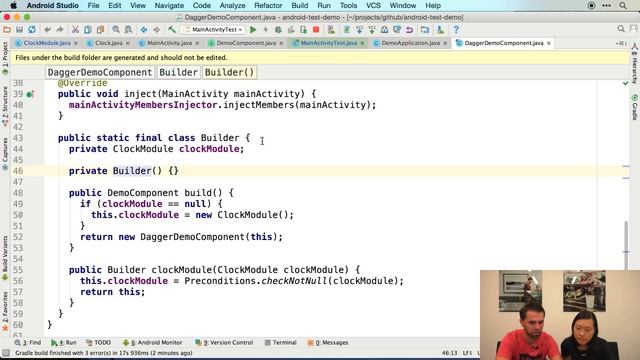Toggle the Build Variants side tab
Viewport: 640px width, 360px height.
point(5,258)
